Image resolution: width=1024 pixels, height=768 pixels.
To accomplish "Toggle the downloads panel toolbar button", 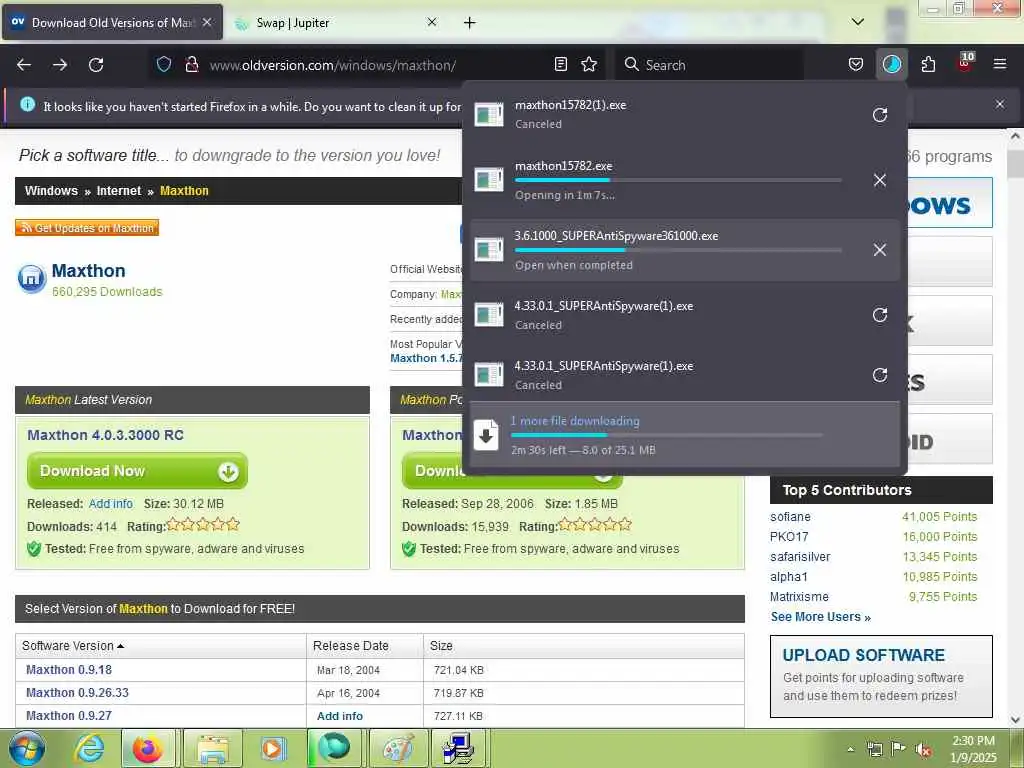I will click(x=891, y=64).
